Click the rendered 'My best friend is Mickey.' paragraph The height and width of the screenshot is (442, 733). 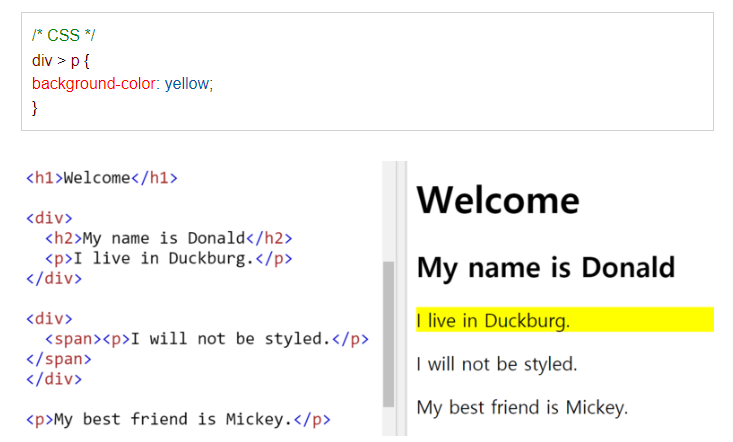coord(522,407)
